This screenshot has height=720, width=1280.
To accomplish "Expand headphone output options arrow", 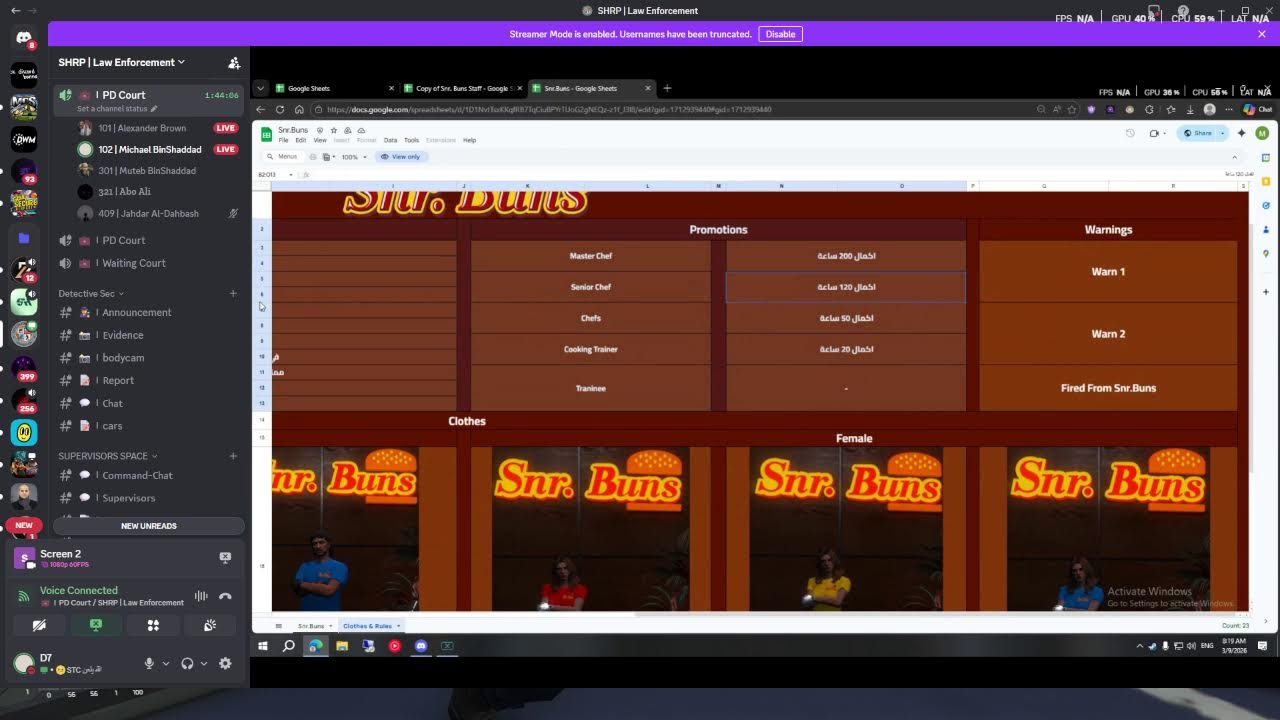I will click(x=204, y=663).
